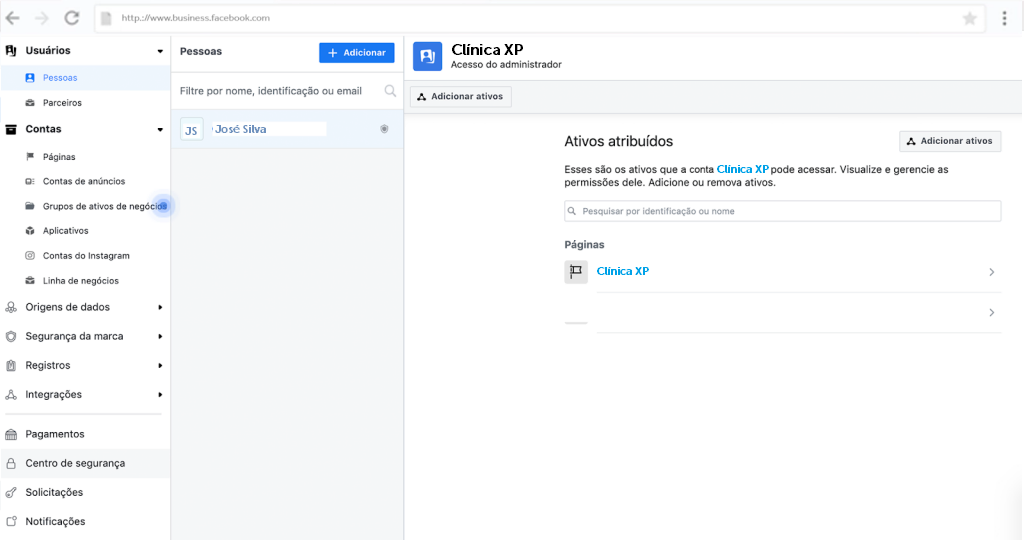The image size is (1024, 540).
Task: Click the Páginas flag icon in sidebar
Action: (x=30, y=157)
